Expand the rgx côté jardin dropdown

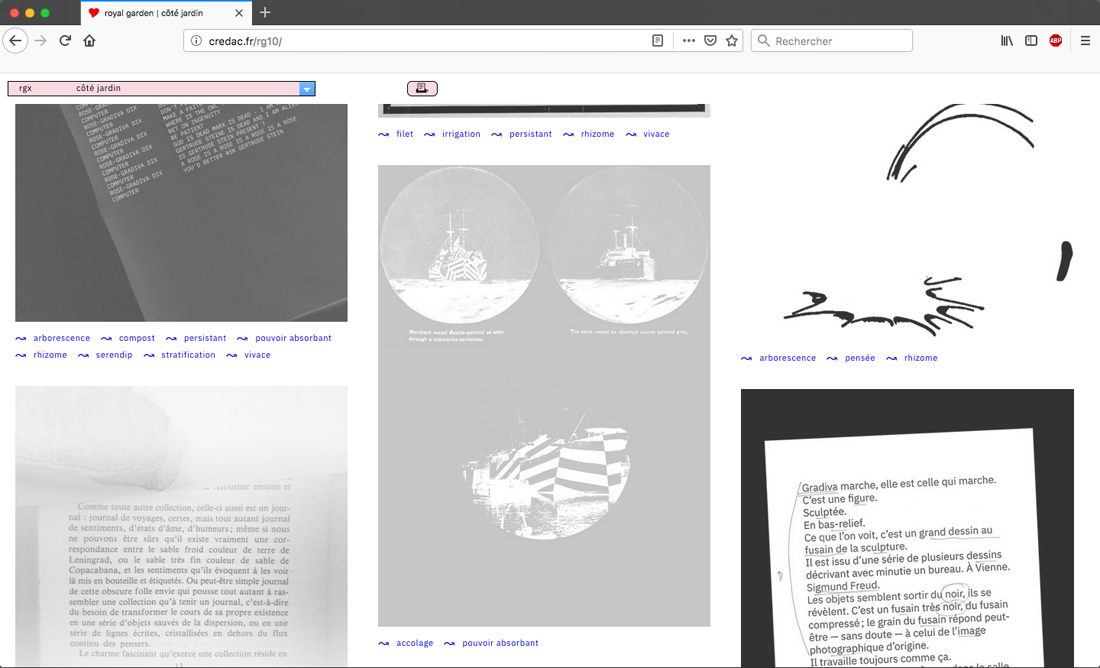point(307,88)
